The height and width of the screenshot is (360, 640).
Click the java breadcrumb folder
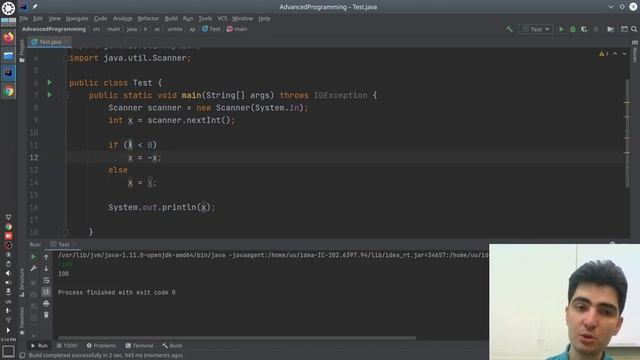point(132,29)
